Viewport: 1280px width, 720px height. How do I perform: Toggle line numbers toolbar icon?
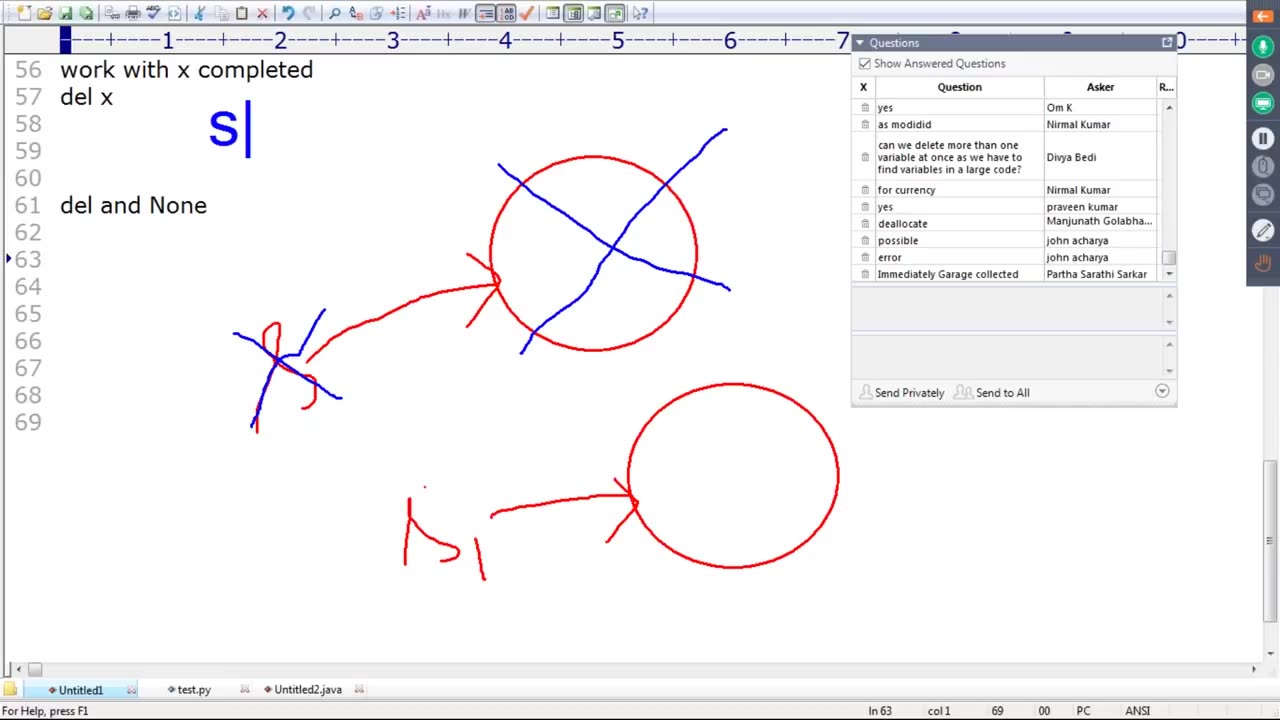[506, 13]
